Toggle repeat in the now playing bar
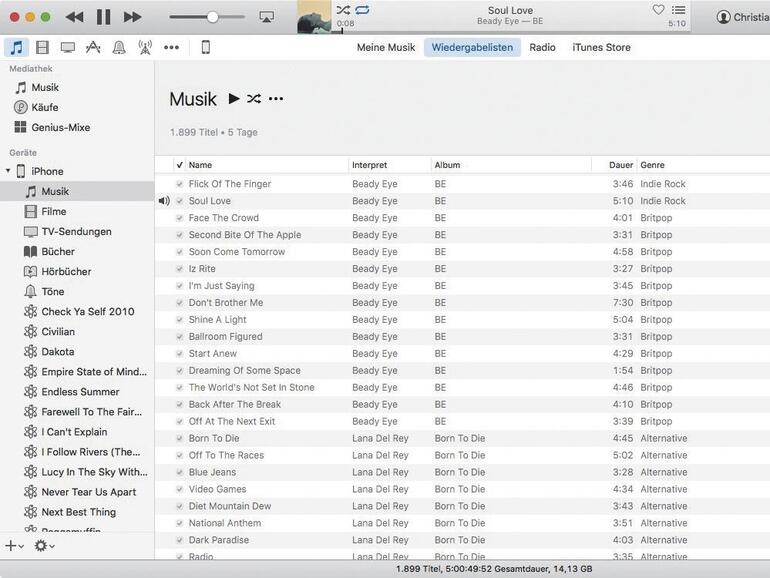770x578 pixels. [x=362, y=10]
